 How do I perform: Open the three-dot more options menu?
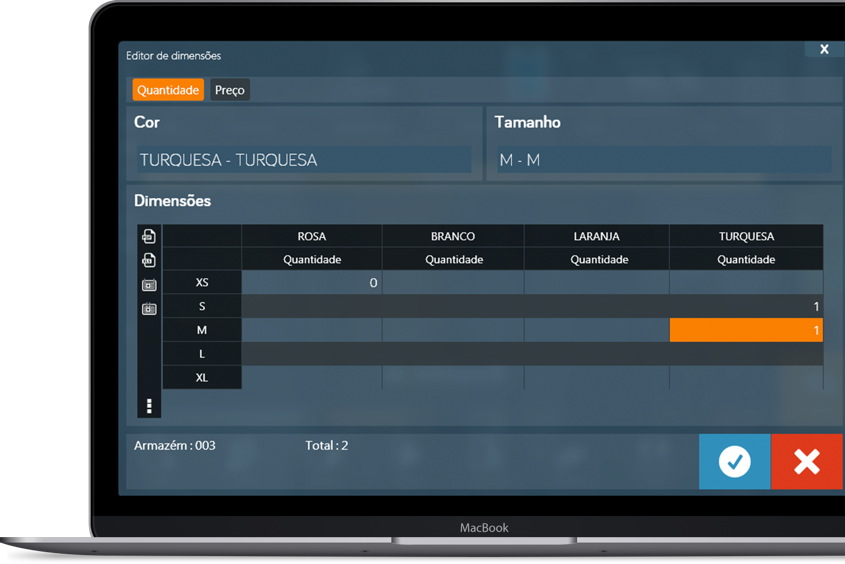click(x=149, y=405)
